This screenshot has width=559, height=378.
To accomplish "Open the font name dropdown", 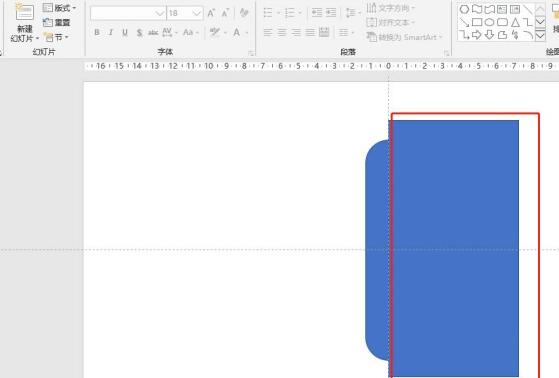I will [159, 14].
